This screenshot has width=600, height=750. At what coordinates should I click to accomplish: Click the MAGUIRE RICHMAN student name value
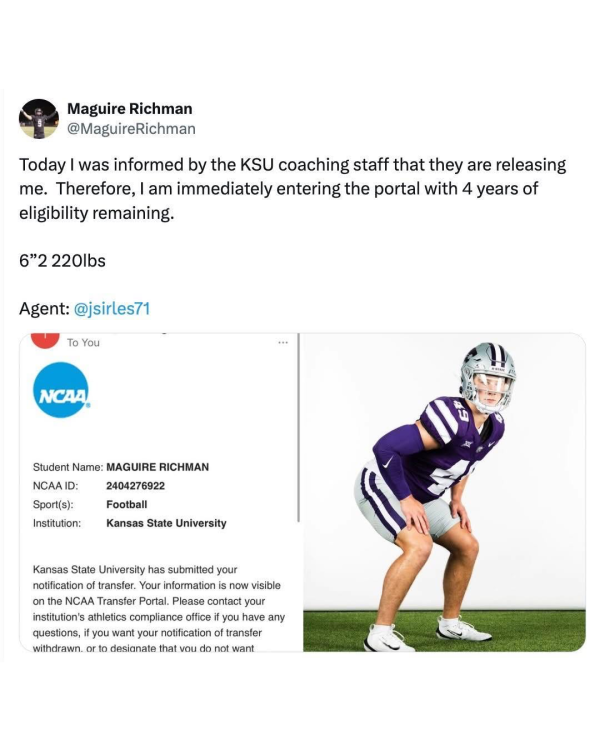tap(157, 467)
